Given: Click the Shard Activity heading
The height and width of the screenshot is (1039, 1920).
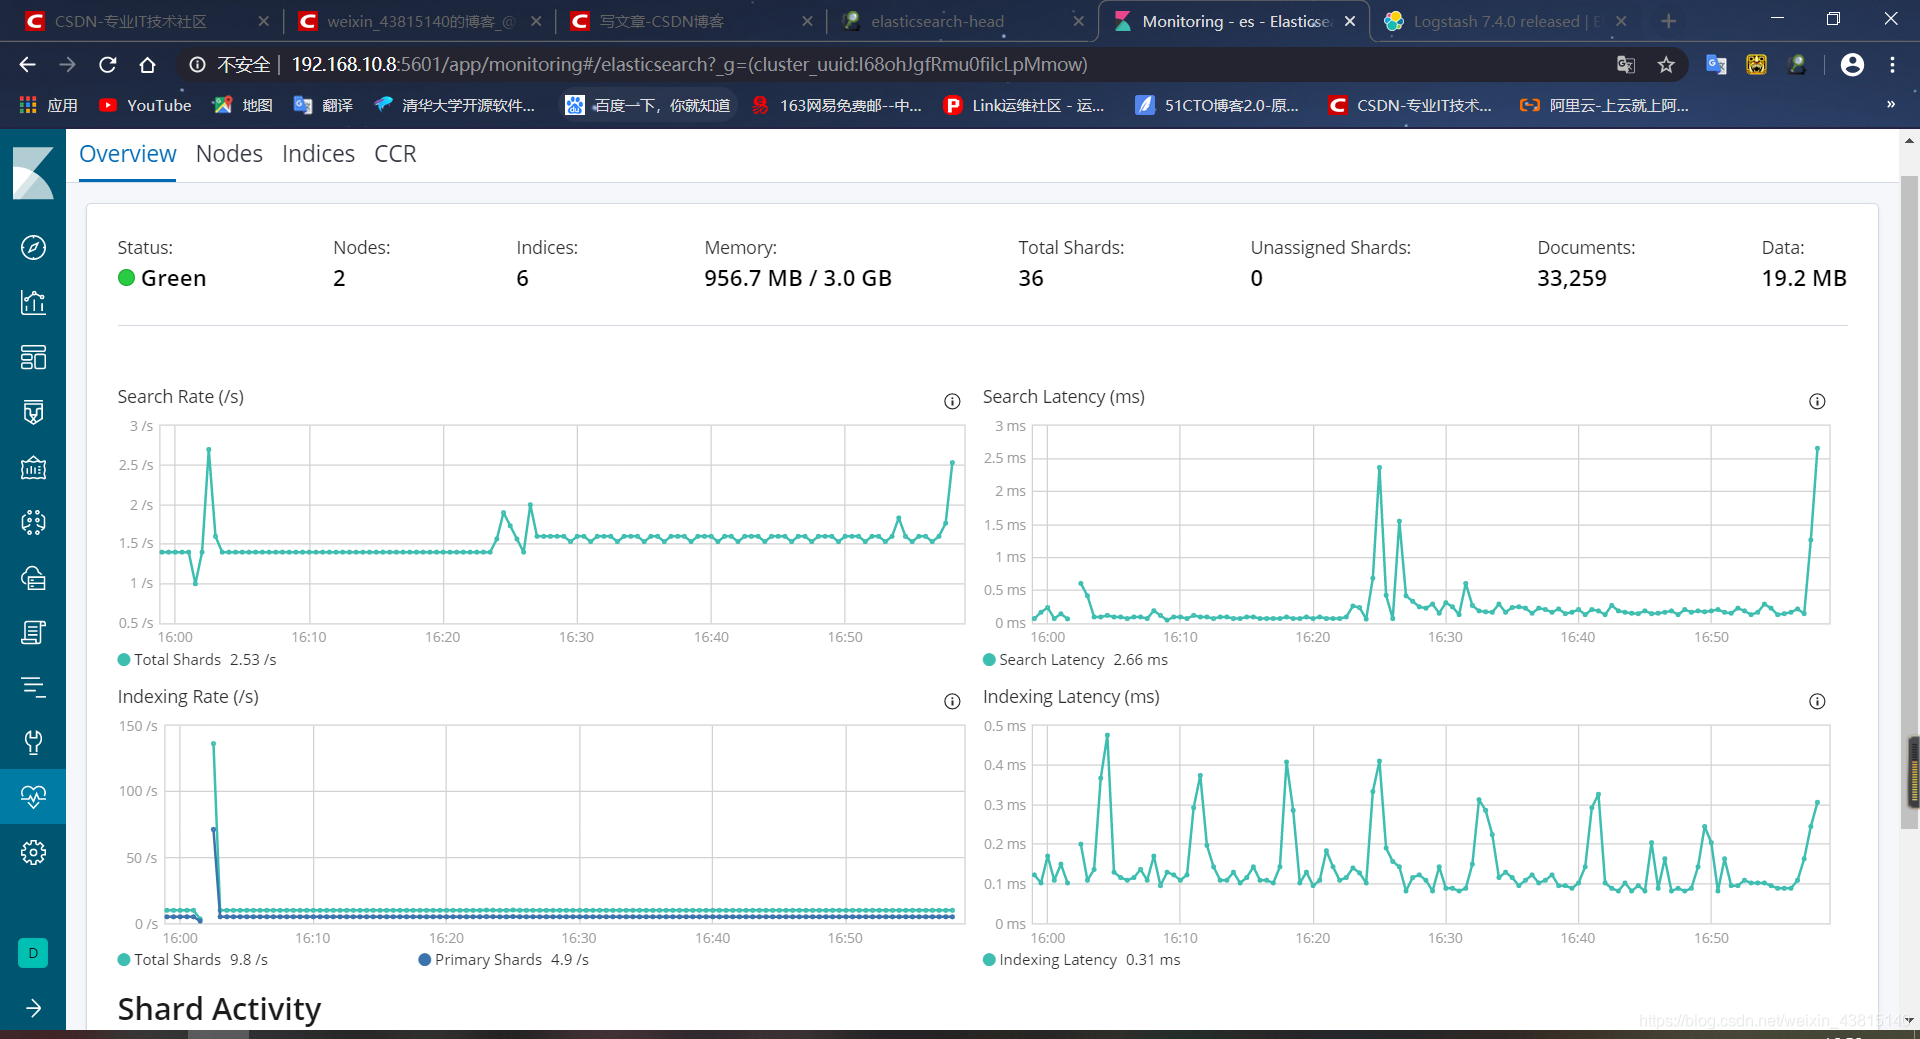Looking at the screenshot, I should [219, 1008].
